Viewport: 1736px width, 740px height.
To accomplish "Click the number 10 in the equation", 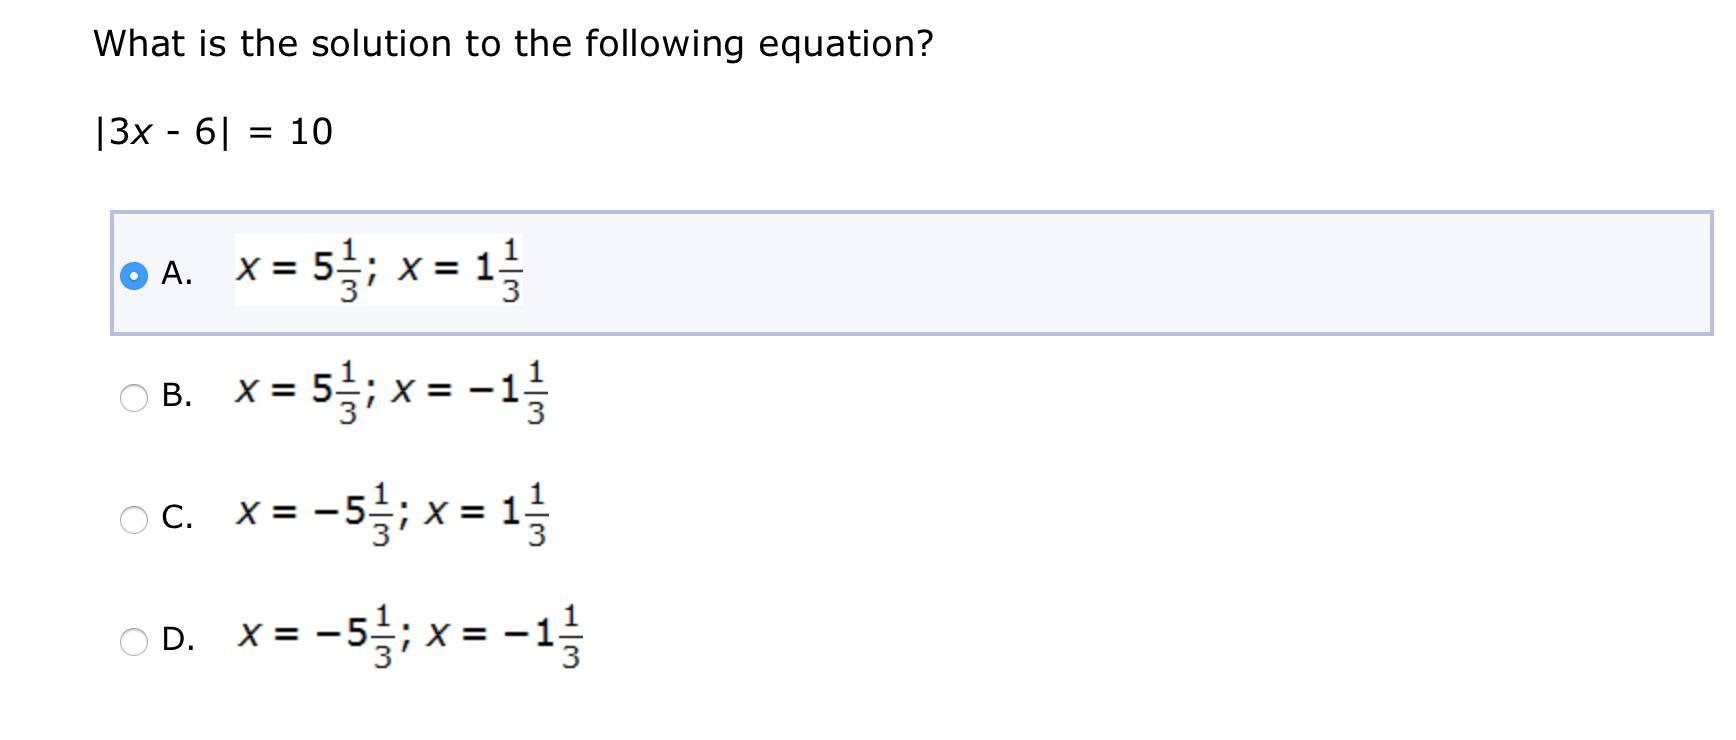I will coord(311,132).
